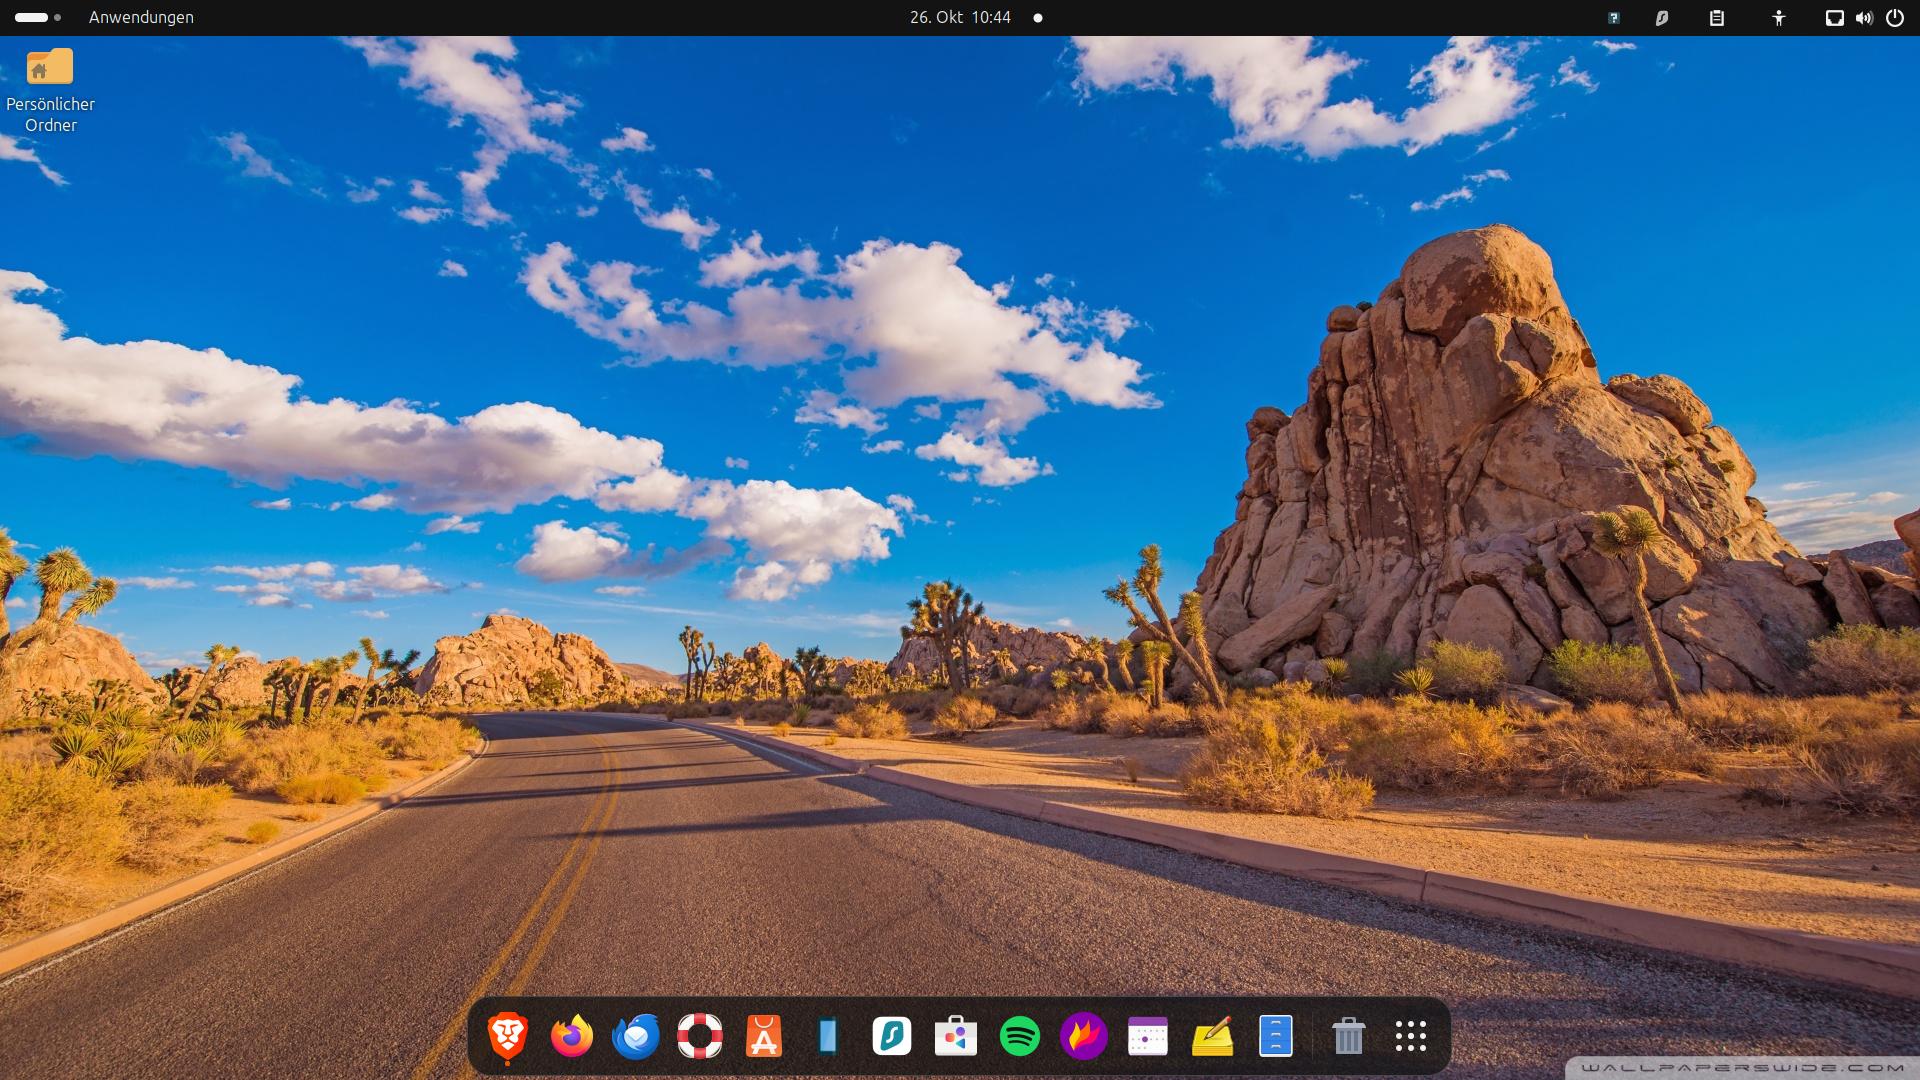Open the purple flame app icon

pyautogui.click(x=1084, y=1036)
